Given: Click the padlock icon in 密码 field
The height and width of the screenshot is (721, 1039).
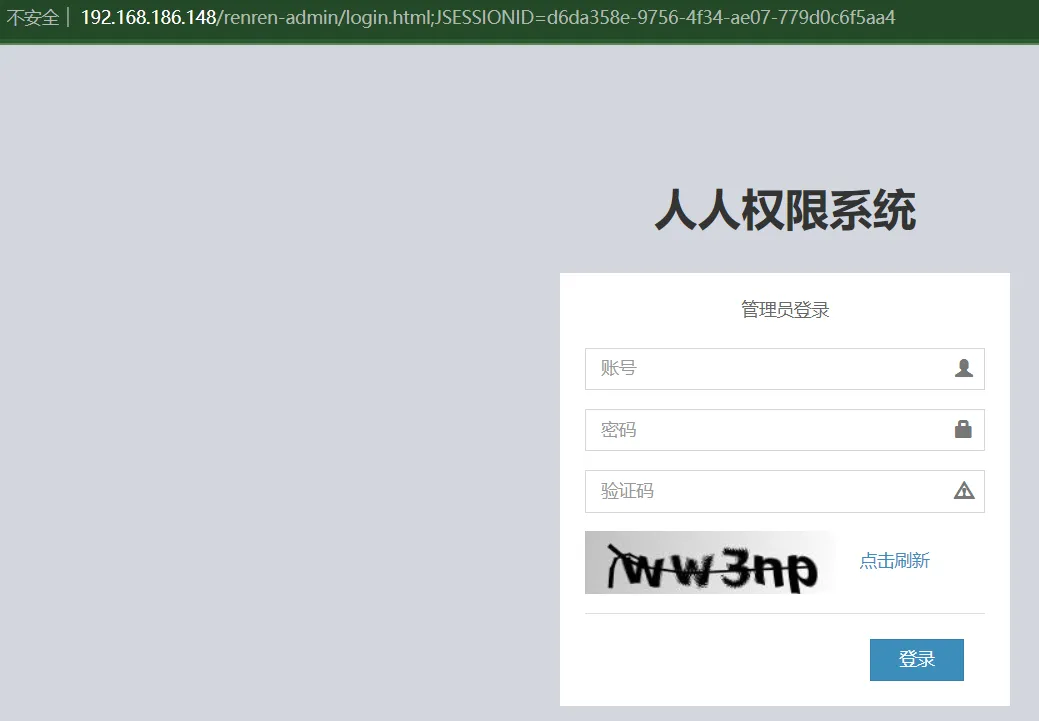Looking at the screenshot, I should 963,430.
